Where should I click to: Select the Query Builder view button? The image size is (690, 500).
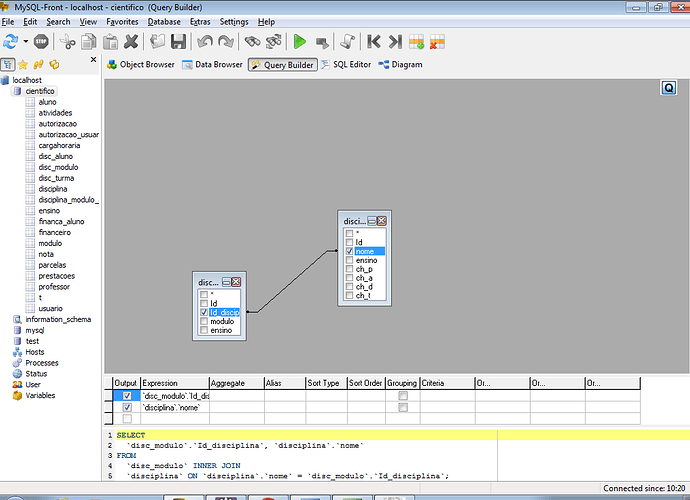283,65
